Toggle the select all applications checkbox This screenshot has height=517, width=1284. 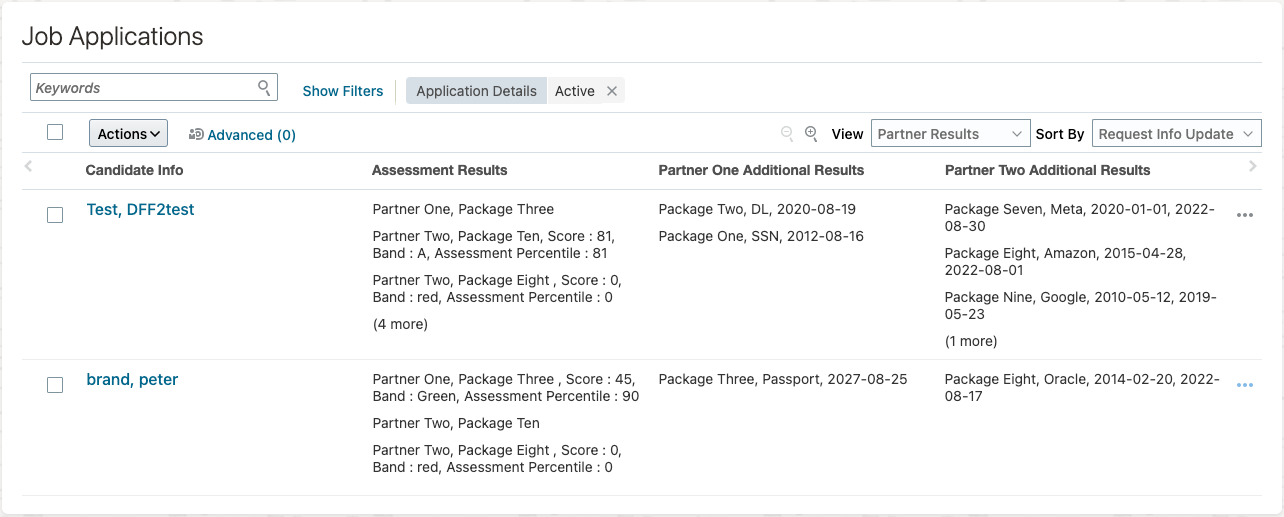55,132
